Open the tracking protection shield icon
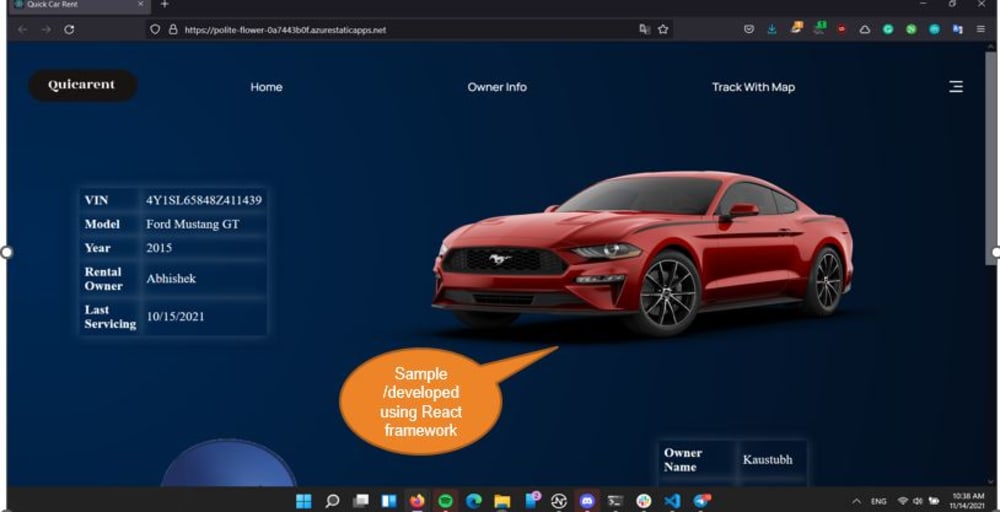The image size is (1000, 512). [154, 29]
